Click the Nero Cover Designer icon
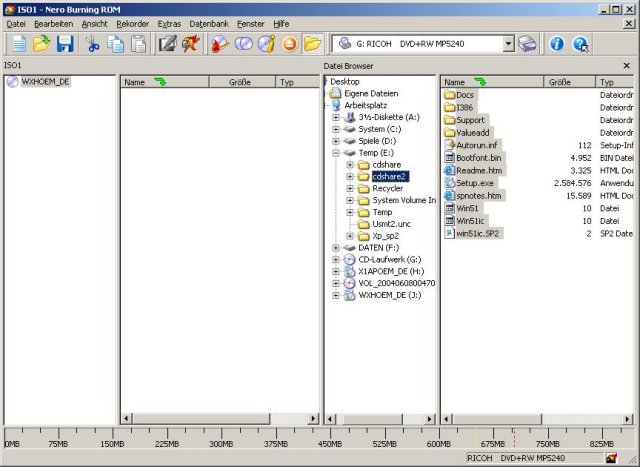The height and width of the screenshot is (467, 640). pyautogui.click(x=191, y=44)
